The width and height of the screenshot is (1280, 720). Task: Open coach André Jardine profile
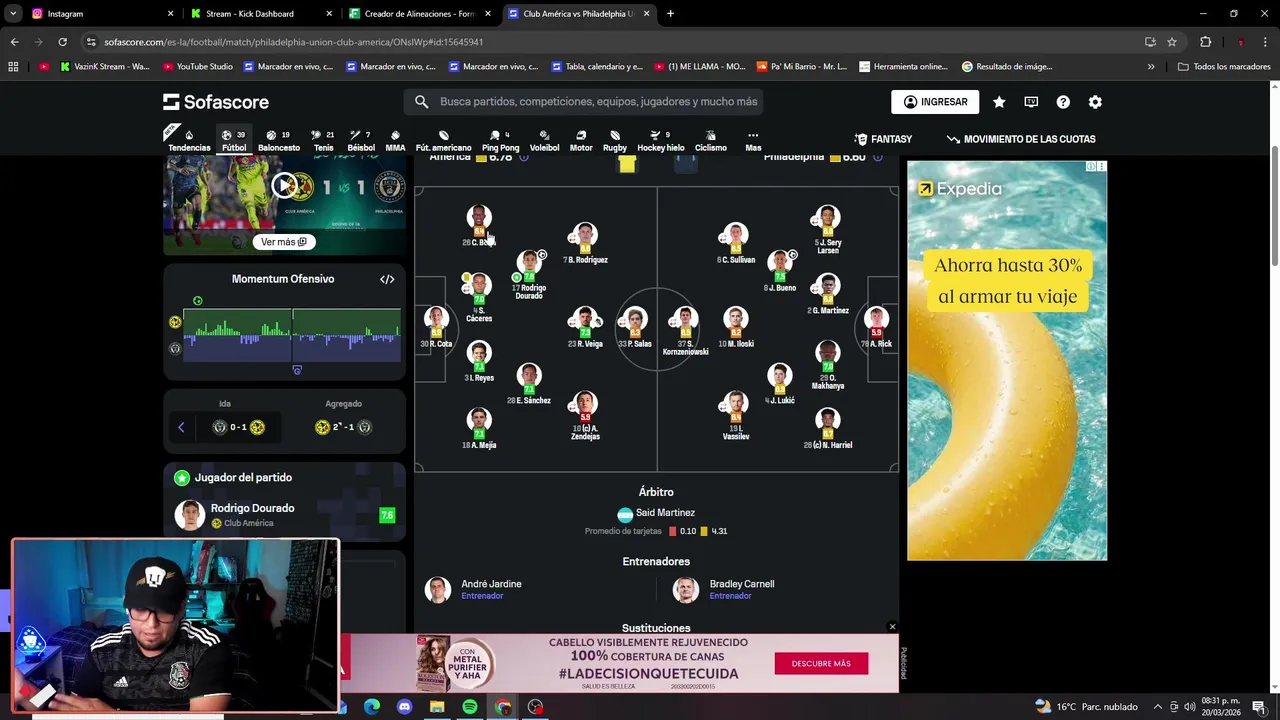tap(474, 589)
